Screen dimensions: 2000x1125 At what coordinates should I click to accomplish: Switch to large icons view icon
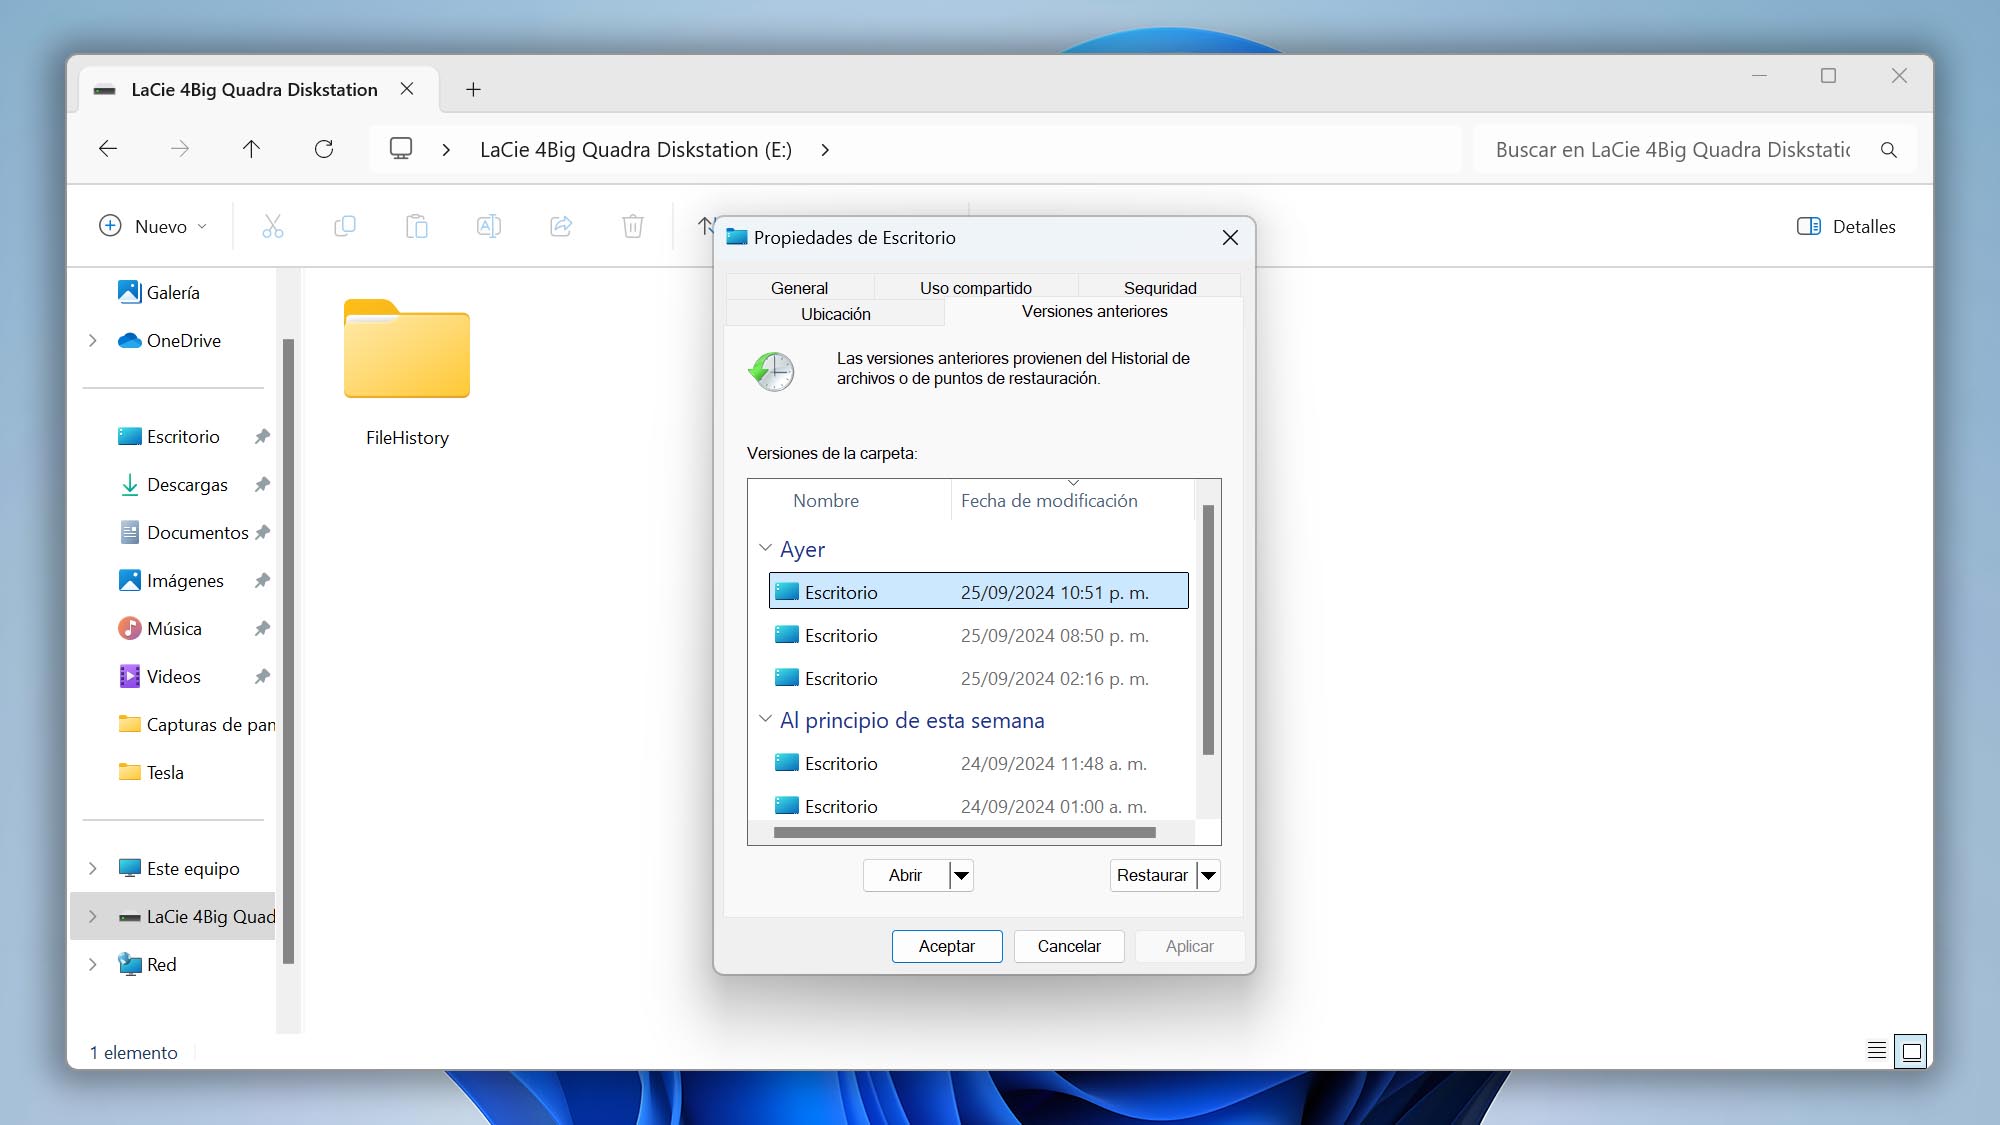tap(1911, 1052)
